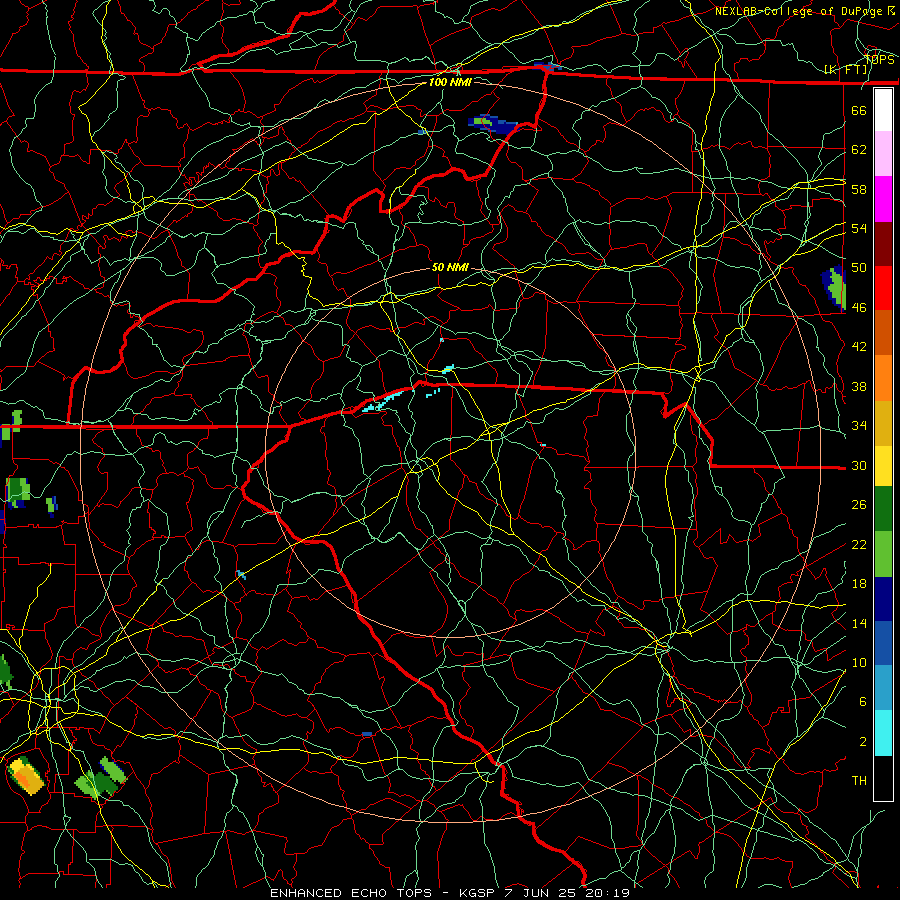
Task: Click the 'KGSP' station identifier in the title
Action: tap(478, 893)
